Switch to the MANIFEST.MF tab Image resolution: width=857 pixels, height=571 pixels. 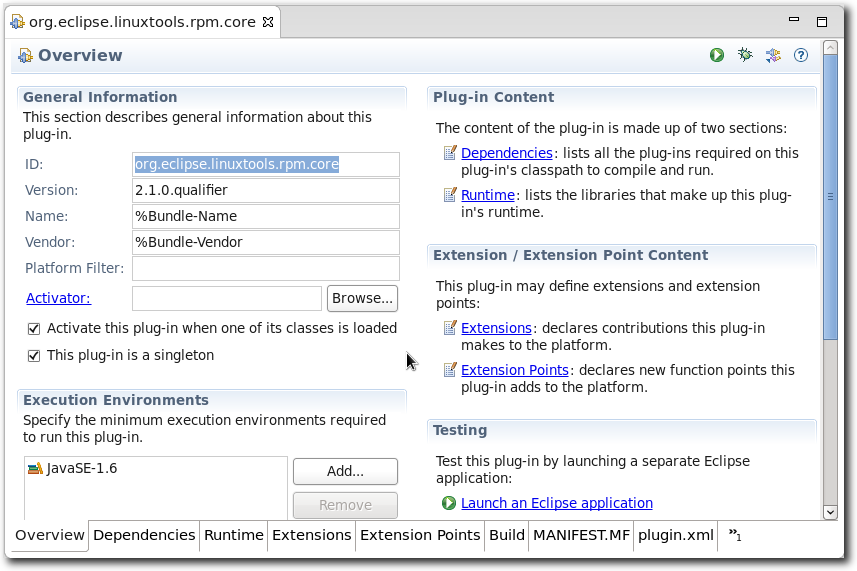[x=581, y=535]
